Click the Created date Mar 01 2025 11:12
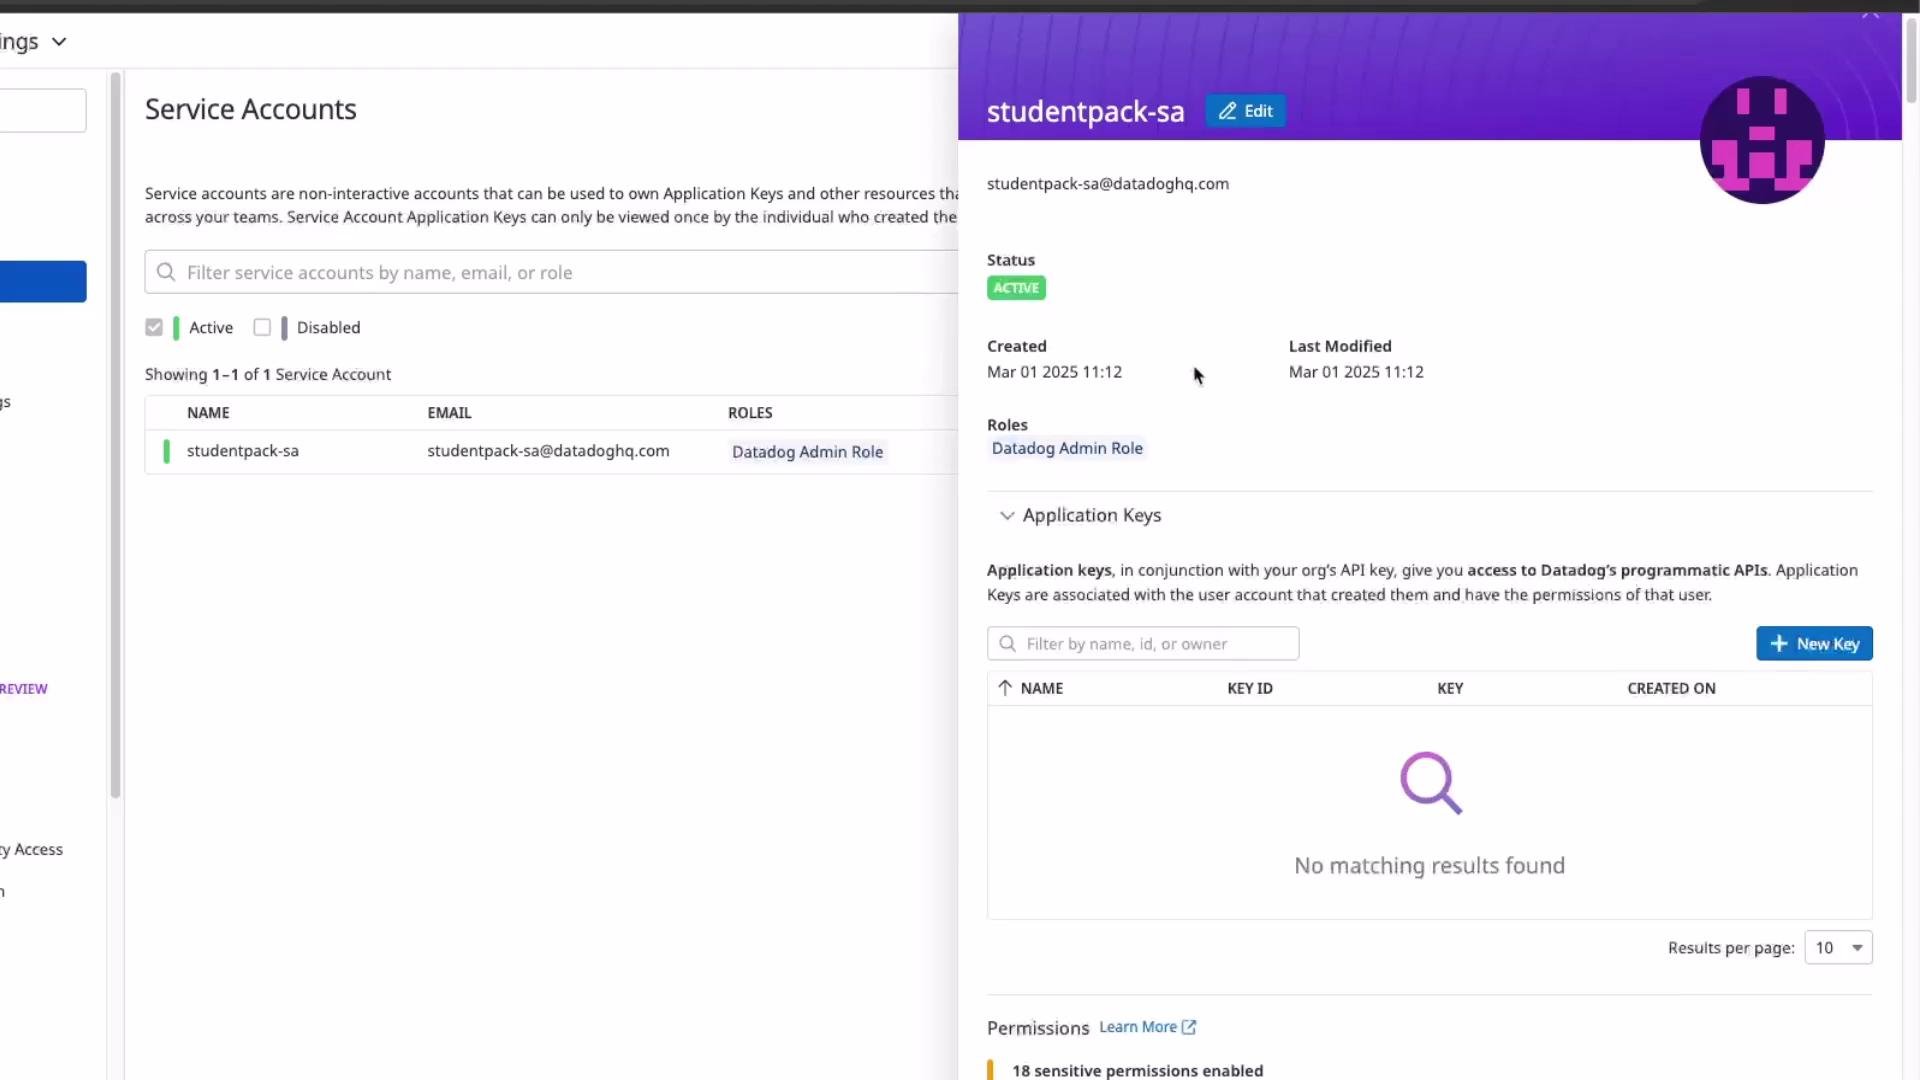 pyautogui.click(x=1054, y=372)
